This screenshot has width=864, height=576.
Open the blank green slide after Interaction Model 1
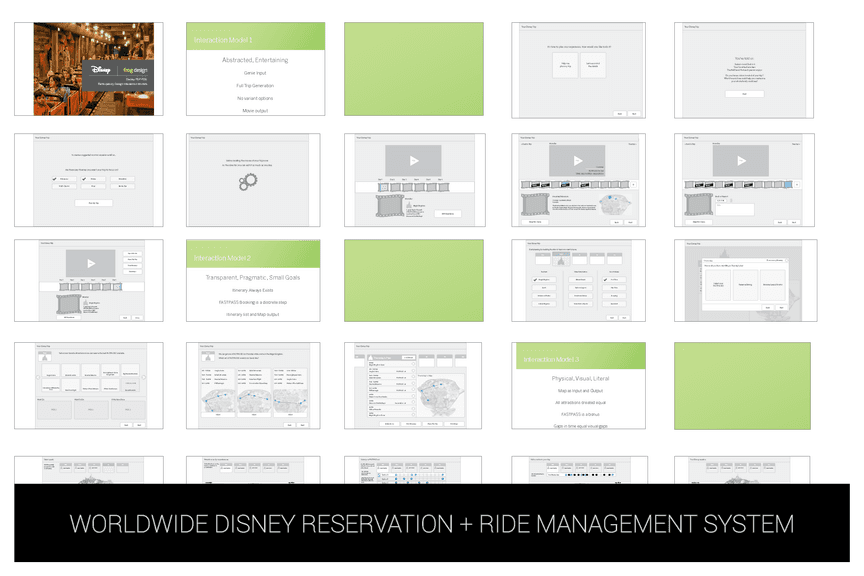414,69
